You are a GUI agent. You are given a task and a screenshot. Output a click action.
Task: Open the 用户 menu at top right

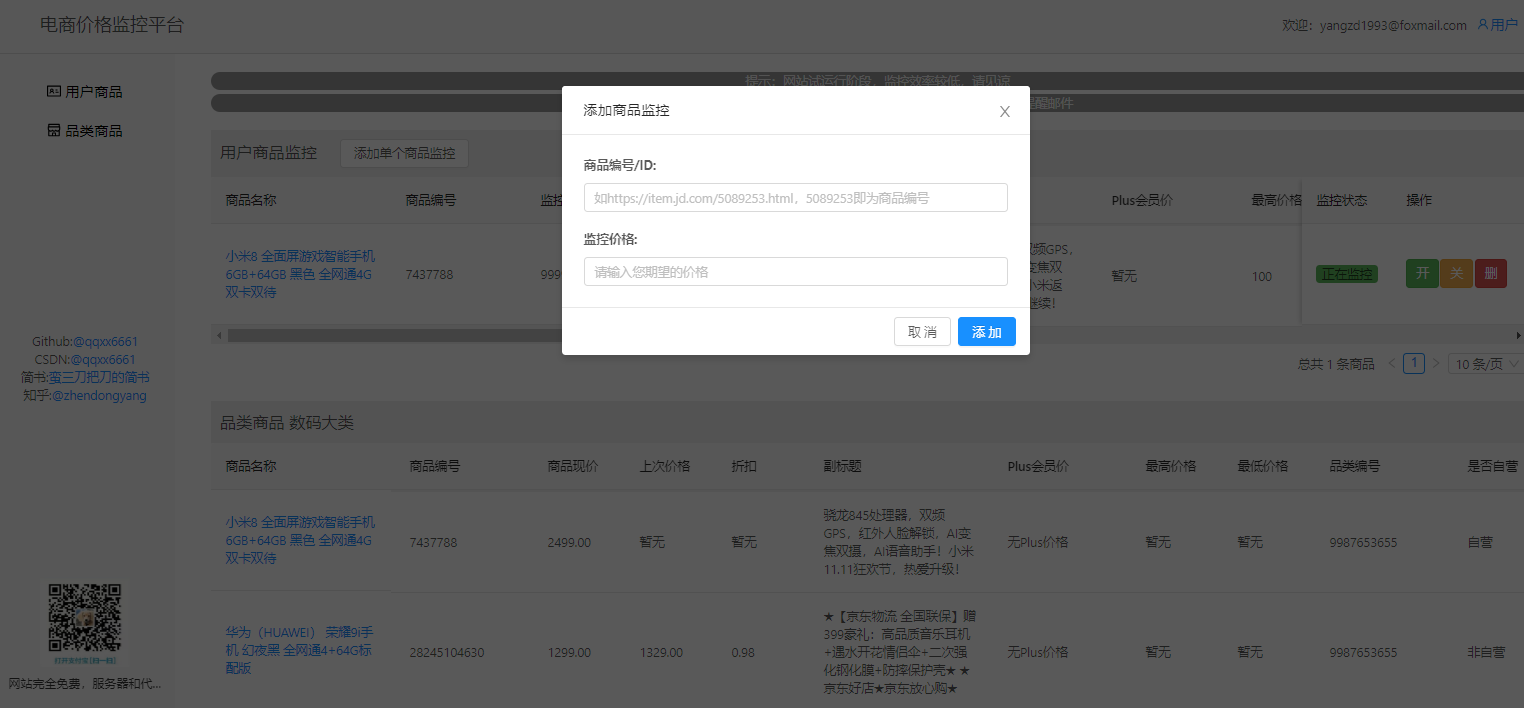(1497, 25)
